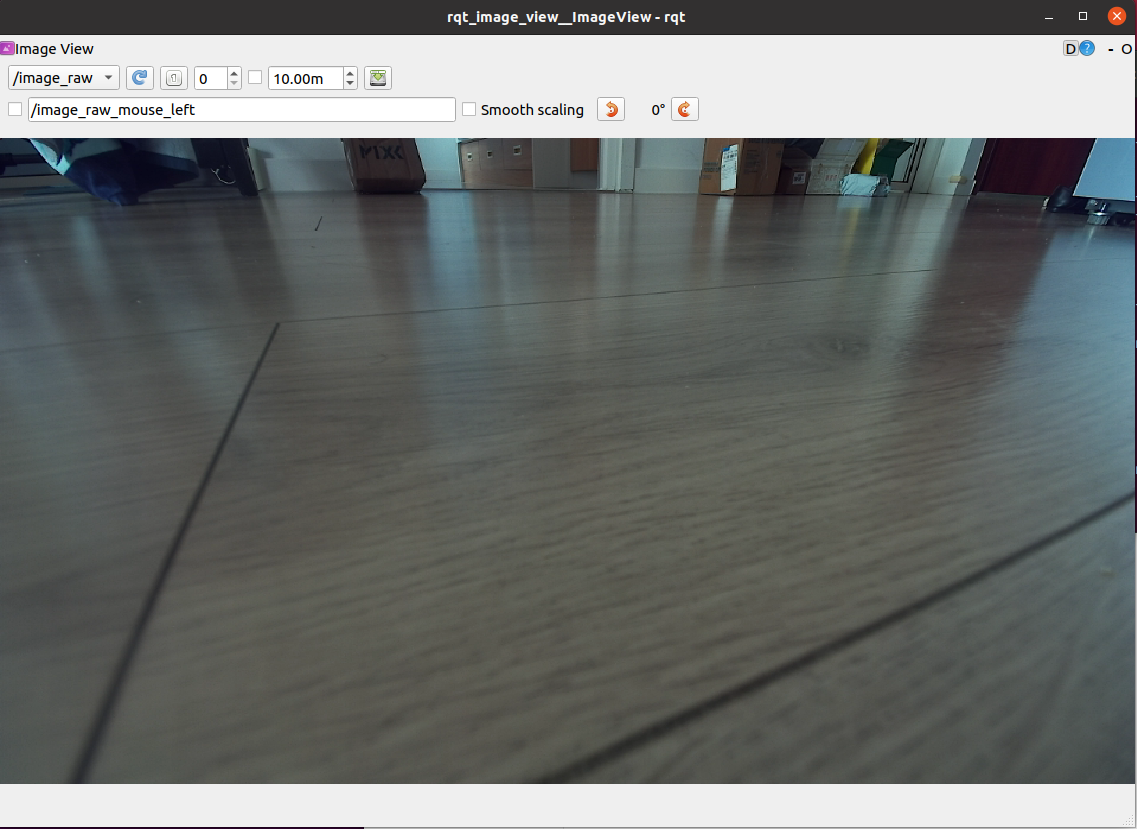
Task: Click the /image_raw_mouse_left topic field
Action: tap(241, 110)
